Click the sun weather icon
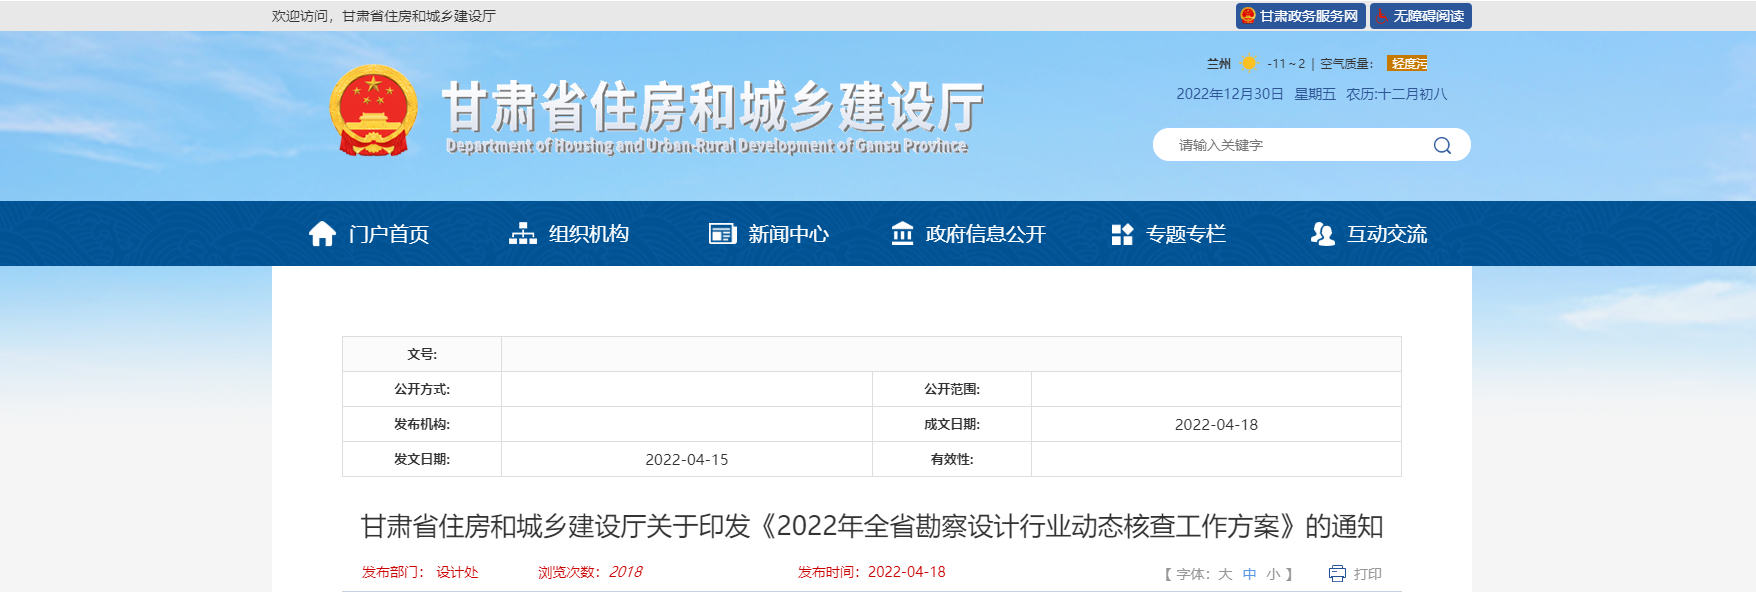 1248,63
